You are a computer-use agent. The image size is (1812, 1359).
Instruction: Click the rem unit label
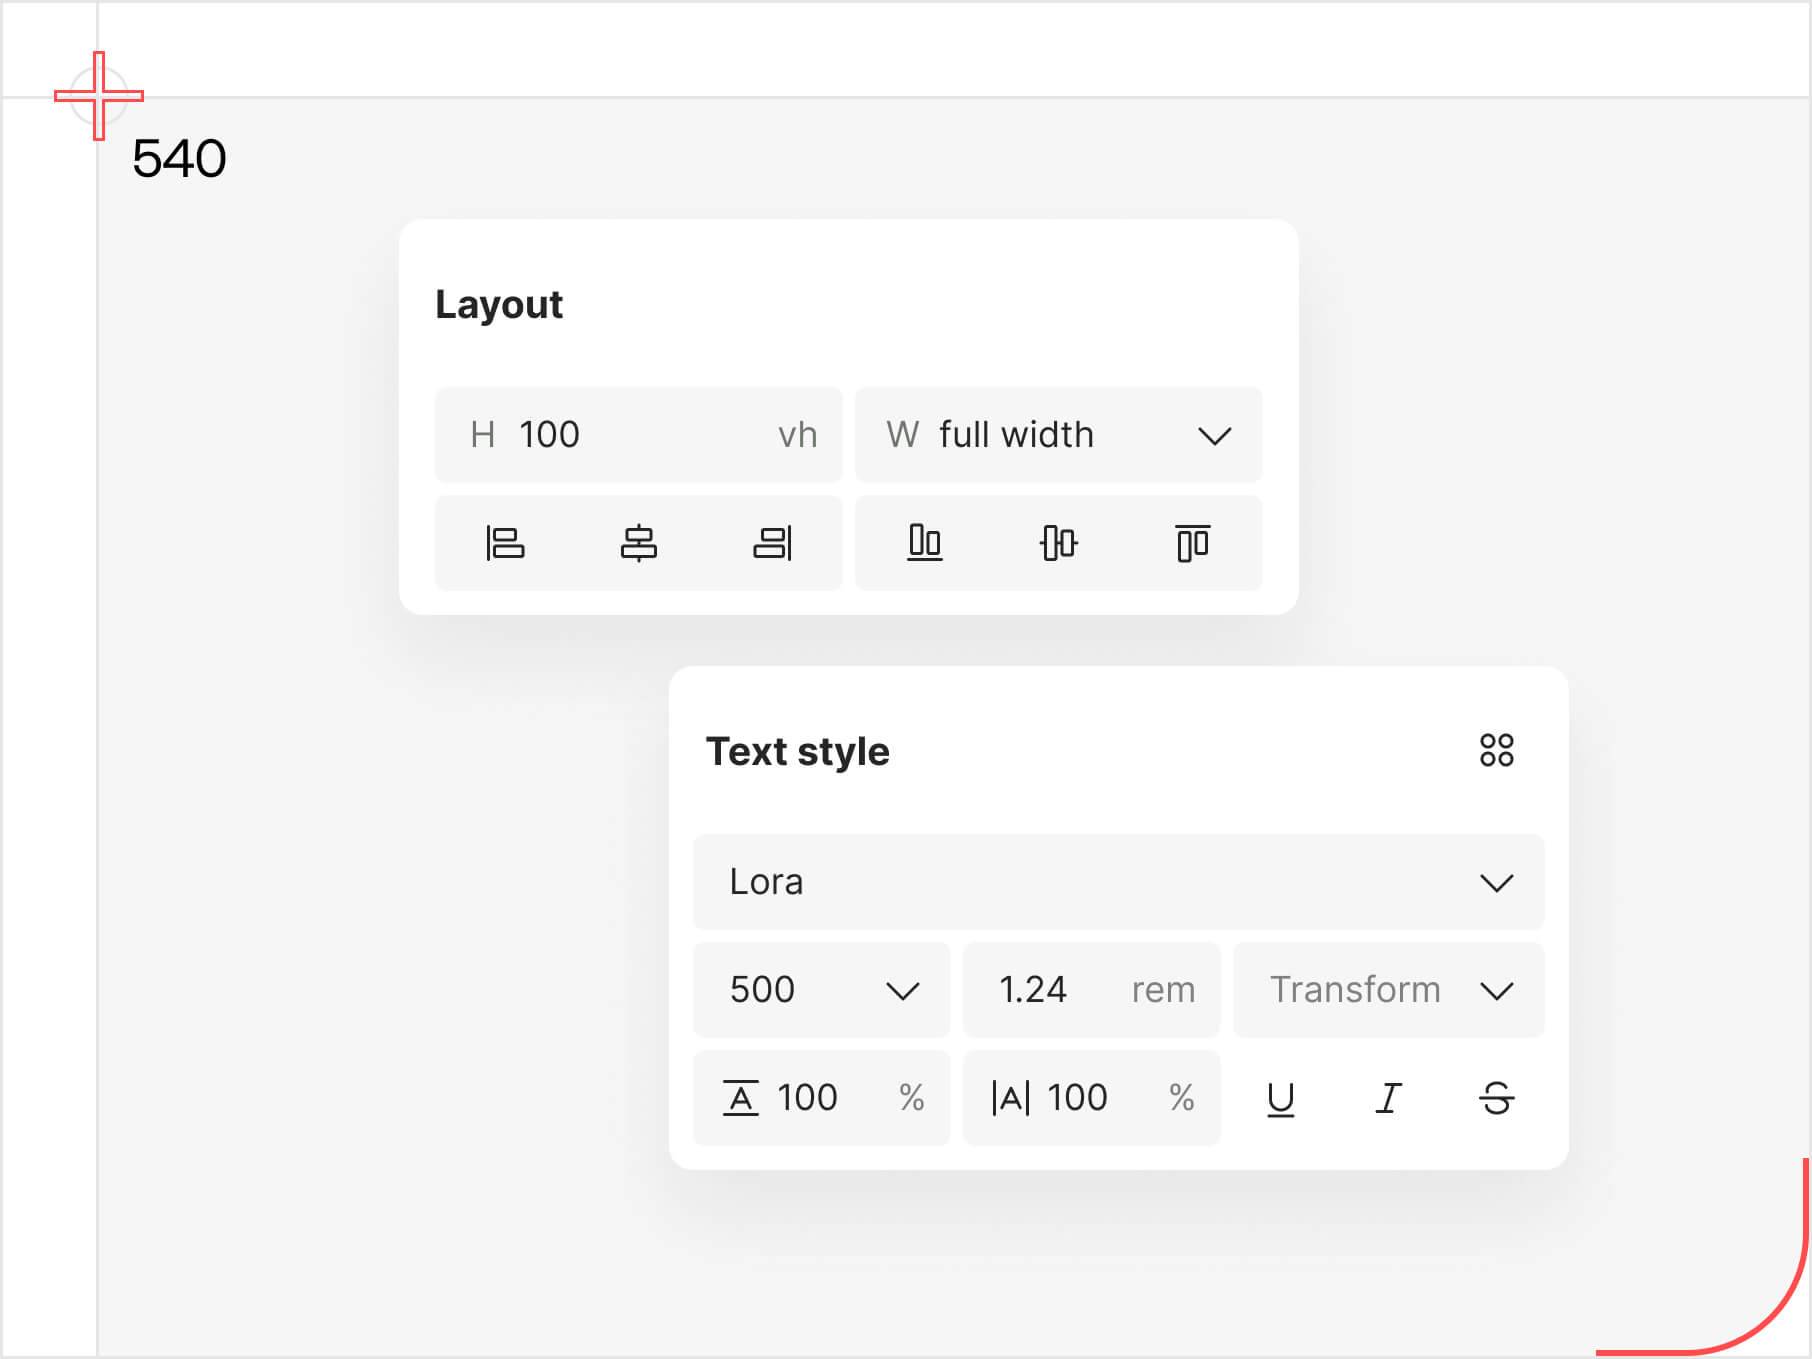[x=1163, y=990]
